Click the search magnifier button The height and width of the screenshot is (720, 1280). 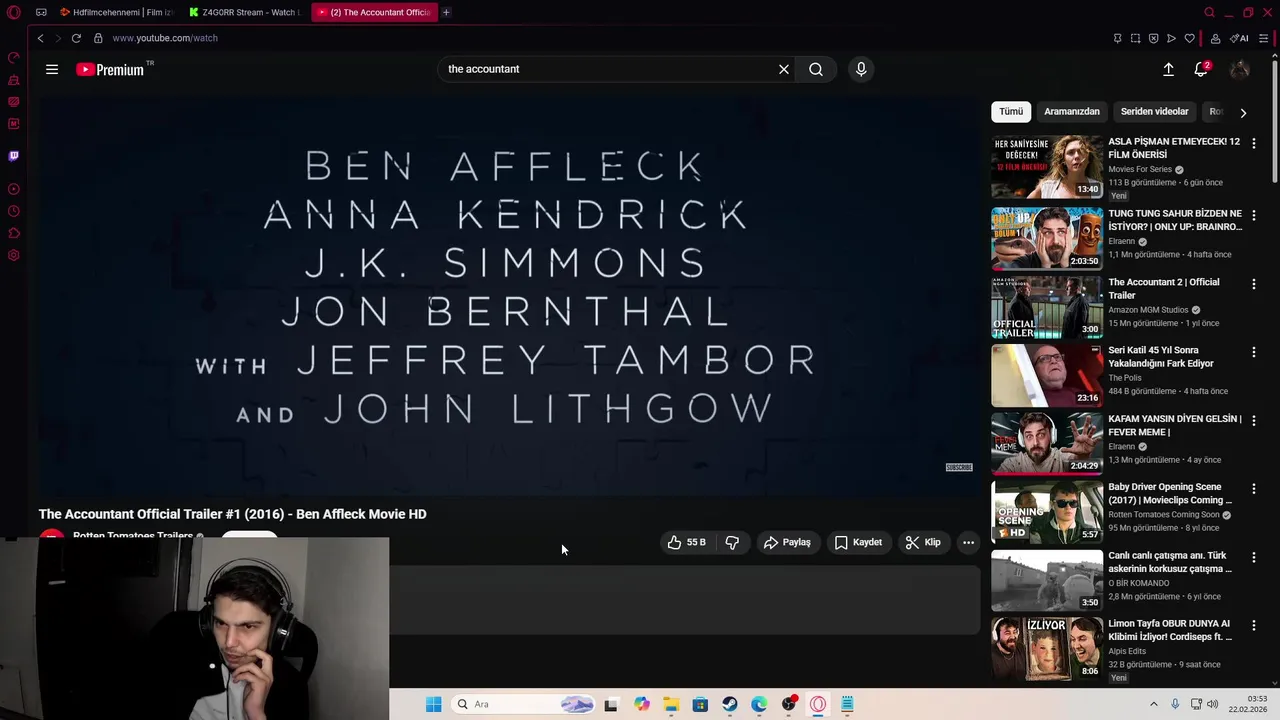click(816, 69)
